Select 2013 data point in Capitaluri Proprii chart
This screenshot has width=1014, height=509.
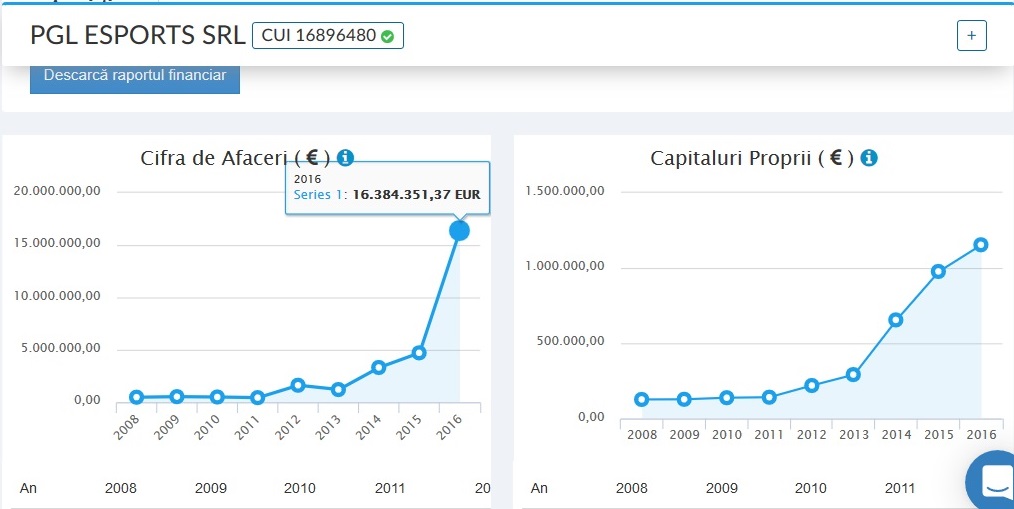854,374
